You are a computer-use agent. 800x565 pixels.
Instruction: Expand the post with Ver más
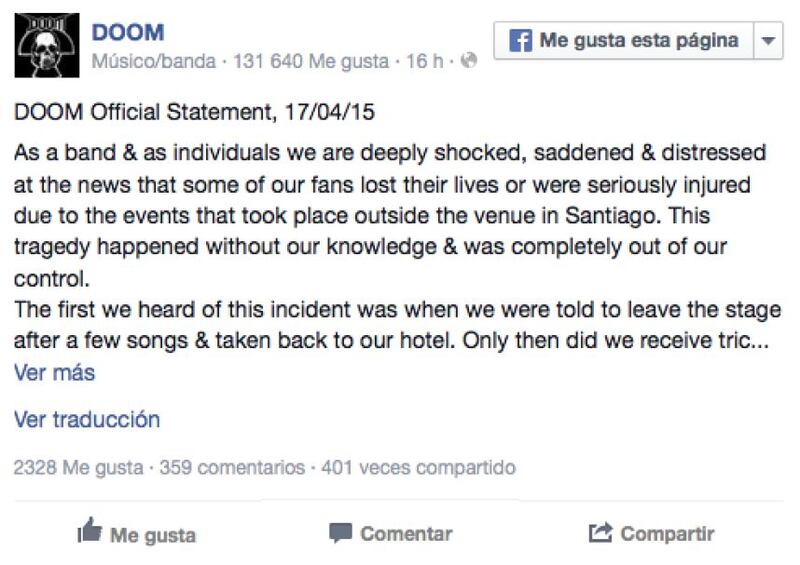point(54,373)
